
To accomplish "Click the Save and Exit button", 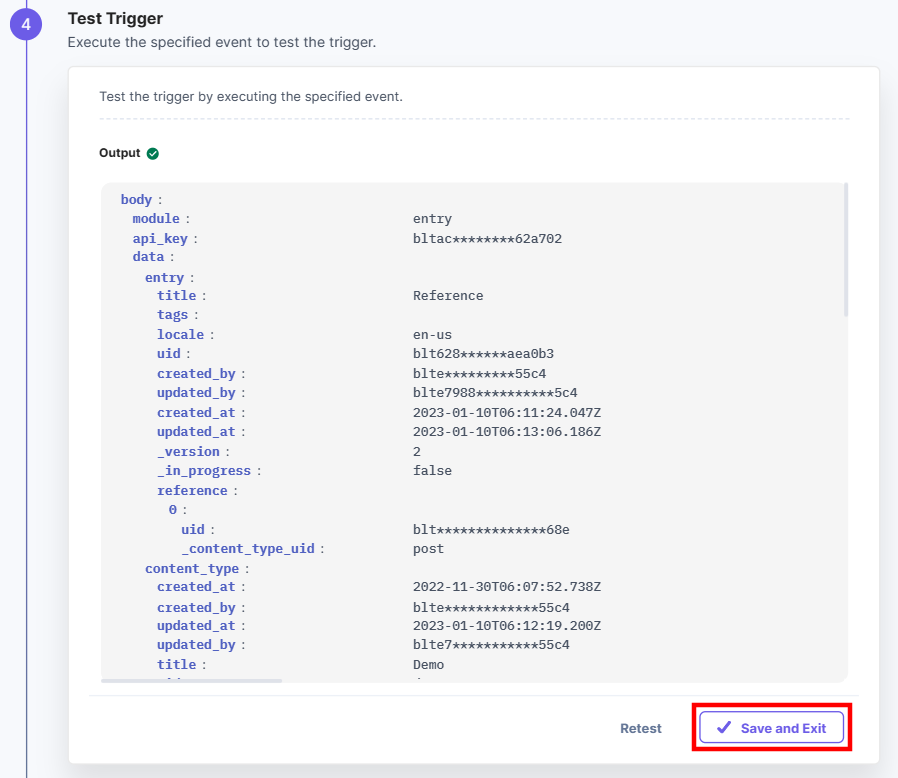I will click(771, 728).
